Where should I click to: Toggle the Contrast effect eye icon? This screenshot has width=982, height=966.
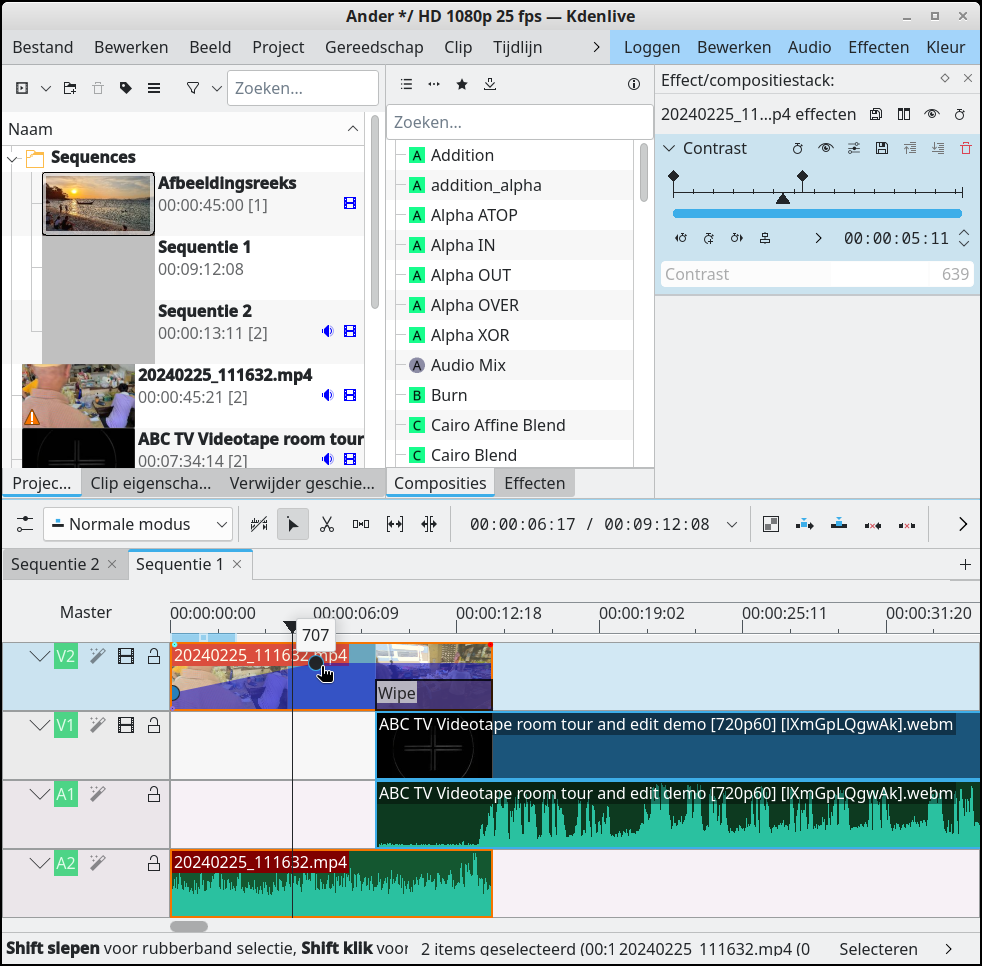[825, 148]
